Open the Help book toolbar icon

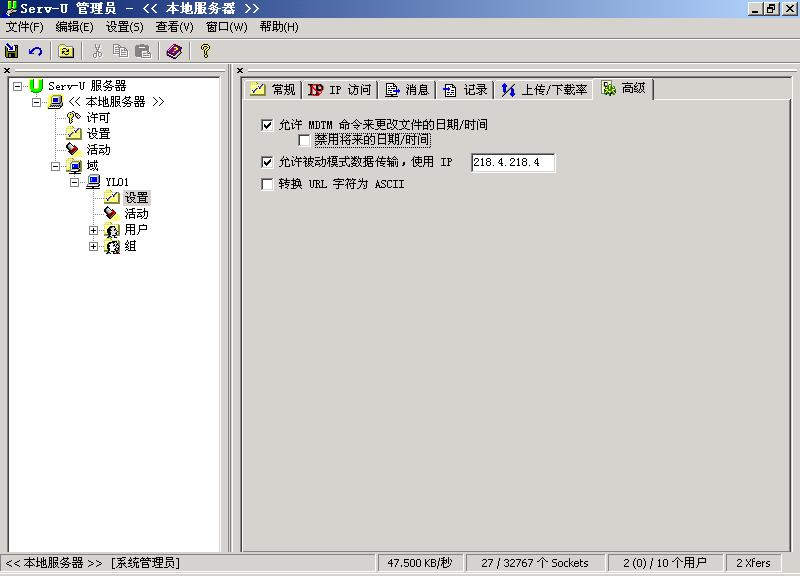tap(174, 51)
